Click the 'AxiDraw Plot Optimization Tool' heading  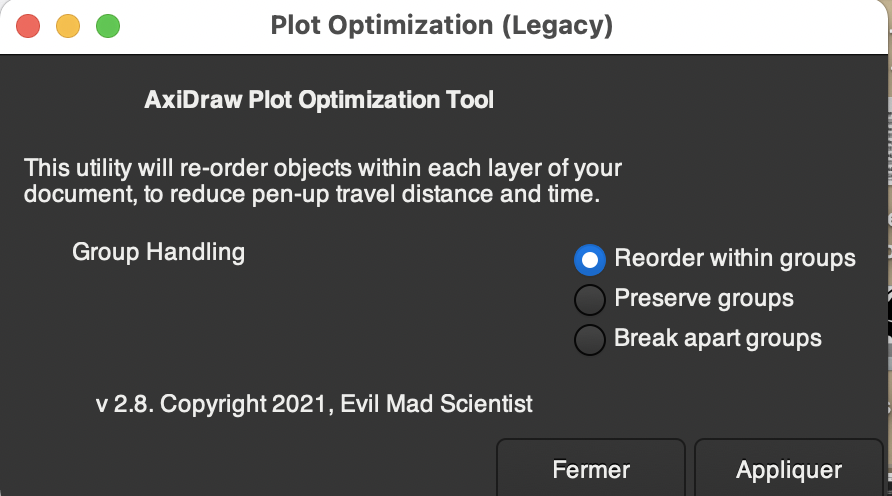319,100
